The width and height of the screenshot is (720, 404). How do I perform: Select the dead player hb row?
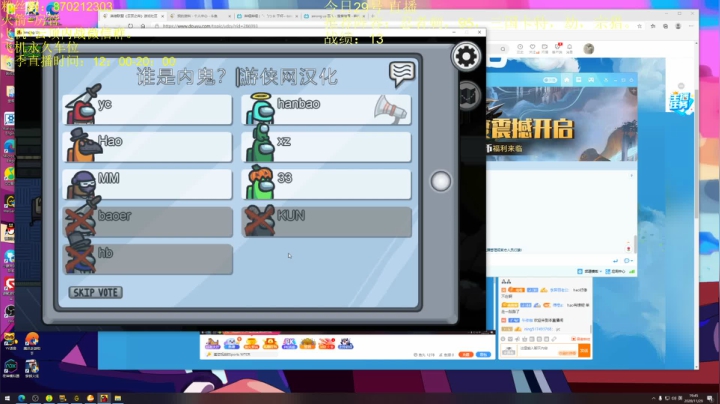click(x=147, y=259)
